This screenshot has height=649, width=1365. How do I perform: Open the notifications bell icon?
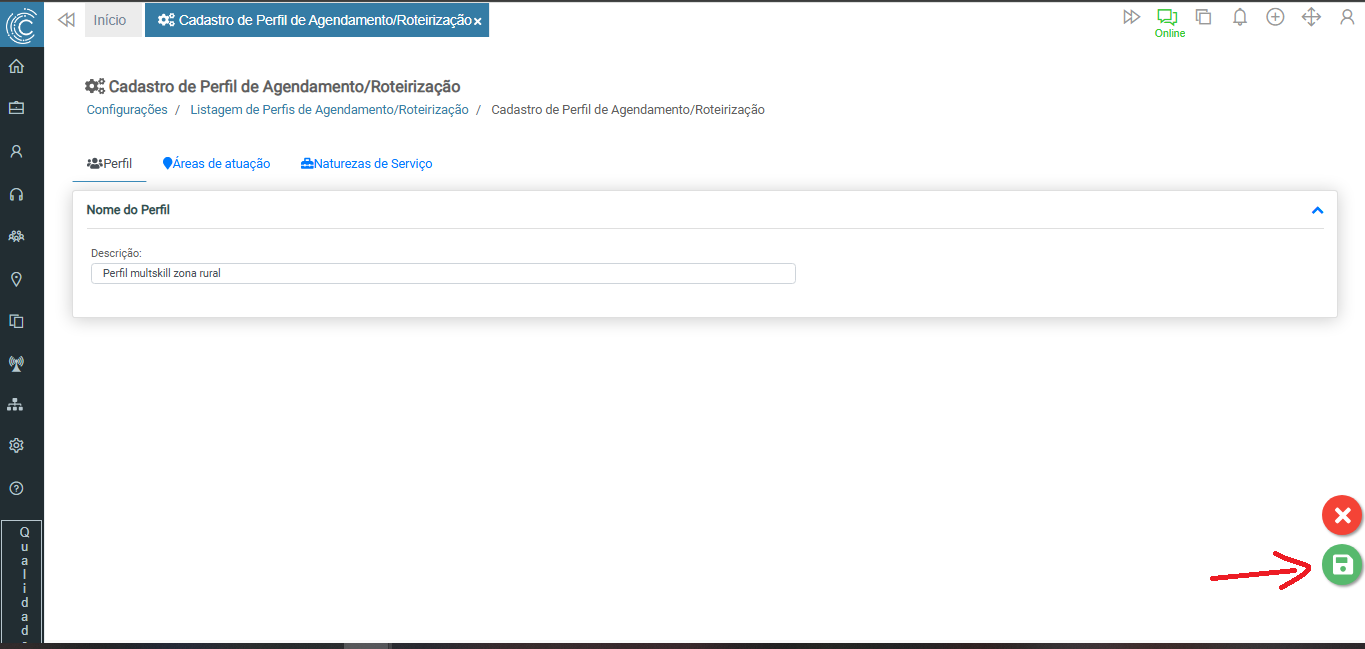(1239, 17)
